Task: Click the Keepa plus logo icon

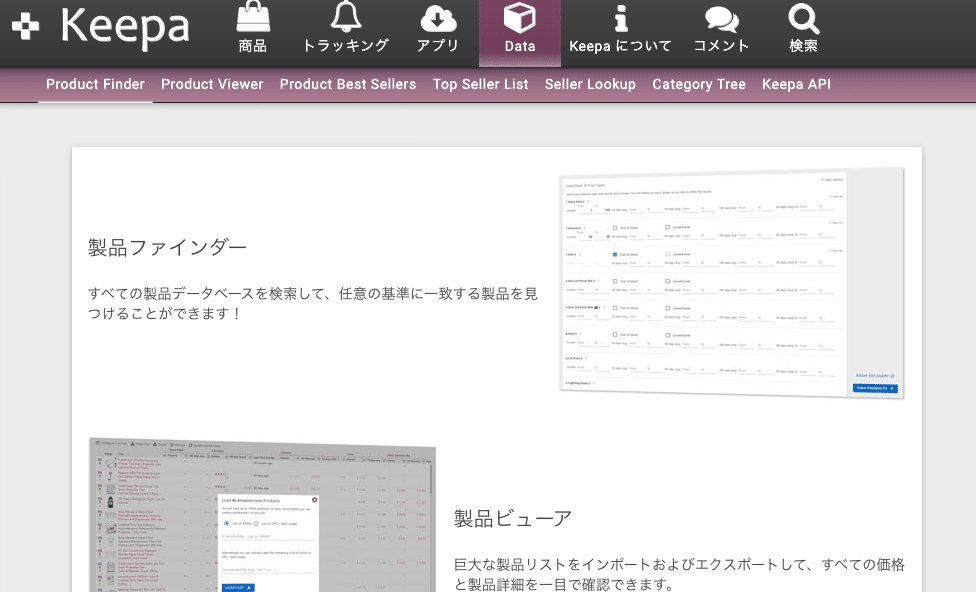Action: pos(26,26)
